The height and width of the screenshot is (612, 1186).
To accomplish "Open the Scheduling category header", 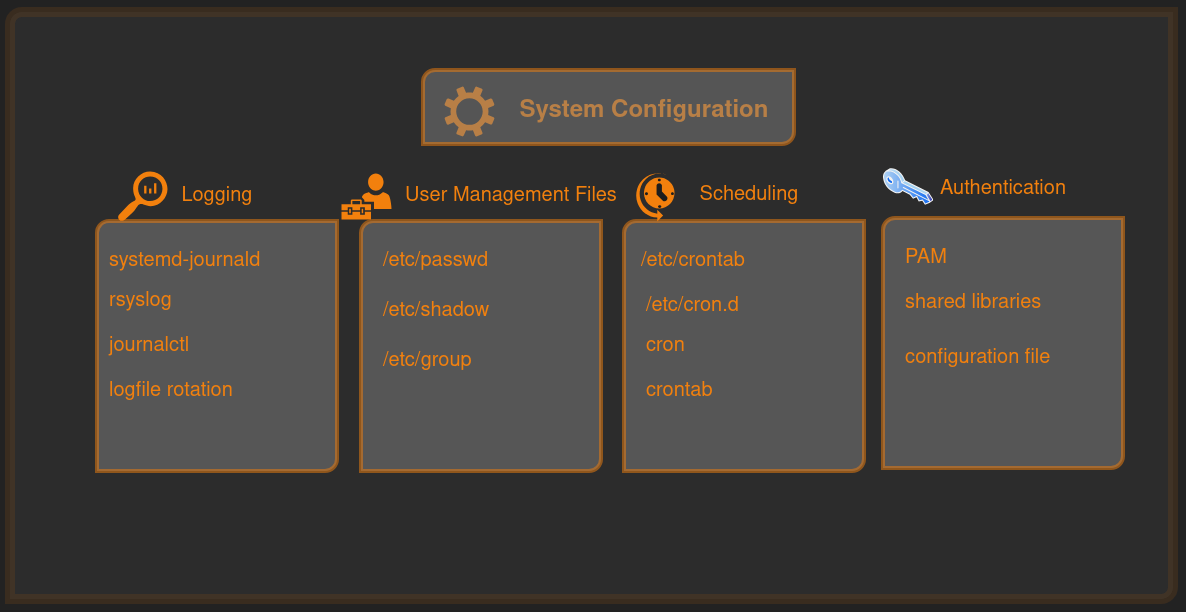I will [x=748, y=193].
